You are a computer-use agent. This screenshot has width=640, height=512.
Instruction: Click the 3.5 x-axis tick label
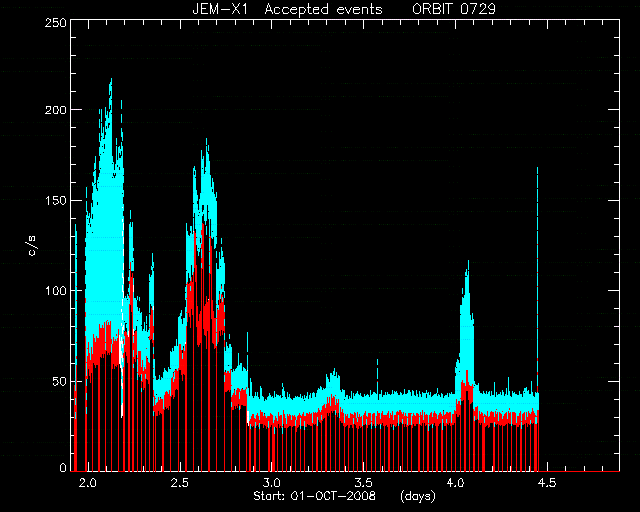(x=363, y=483)
